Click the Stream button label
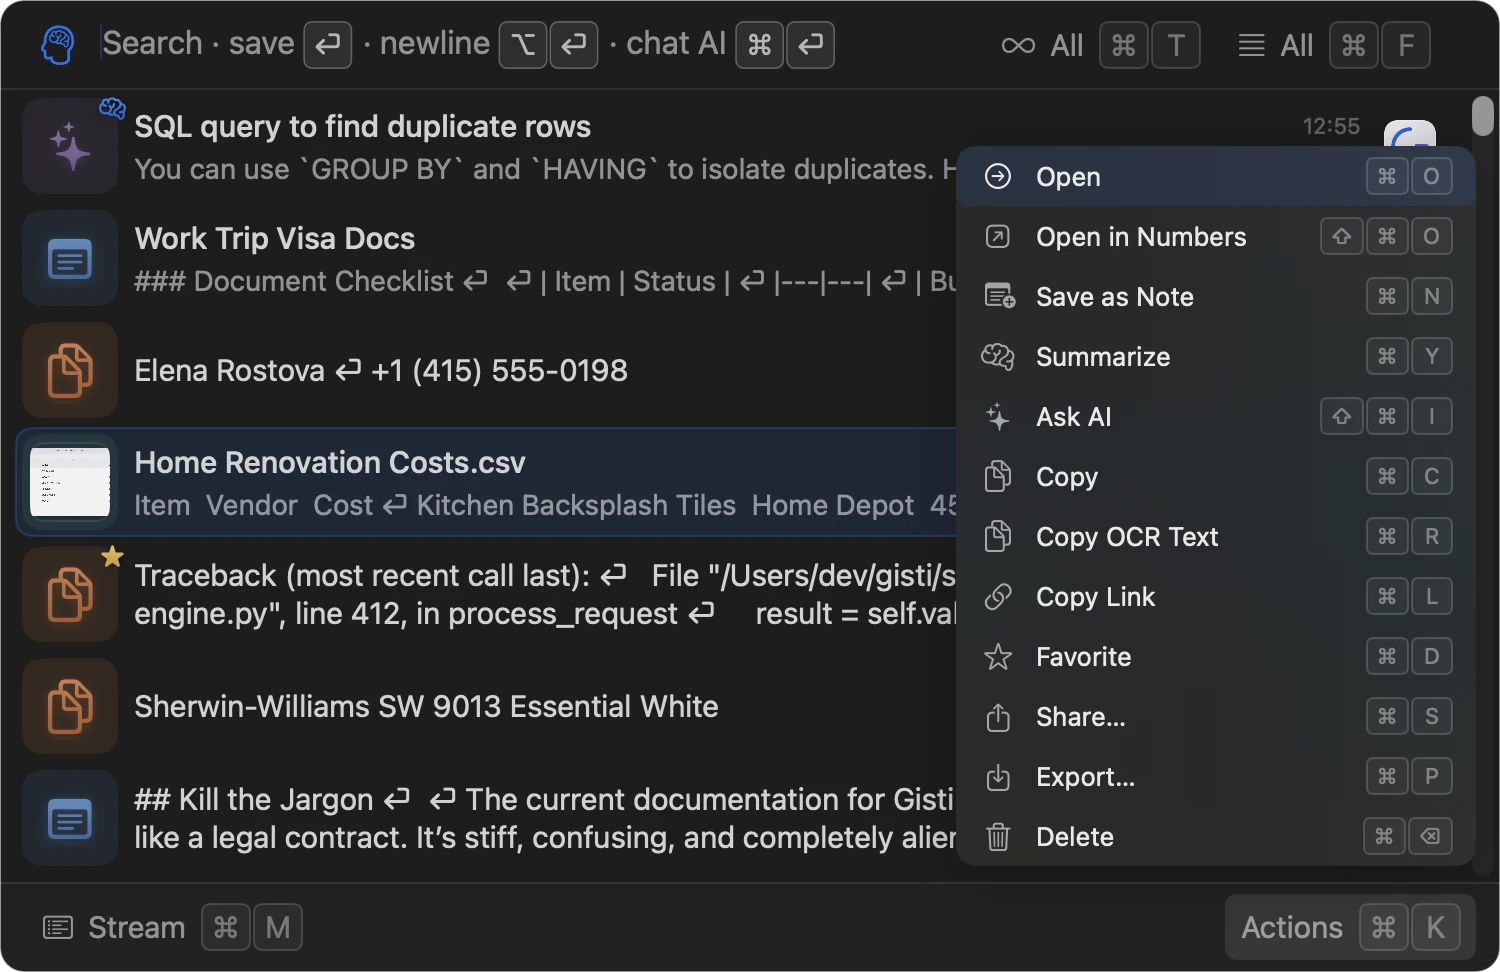Viewport: 1500px width, 972px height. [x=137, y=928]
